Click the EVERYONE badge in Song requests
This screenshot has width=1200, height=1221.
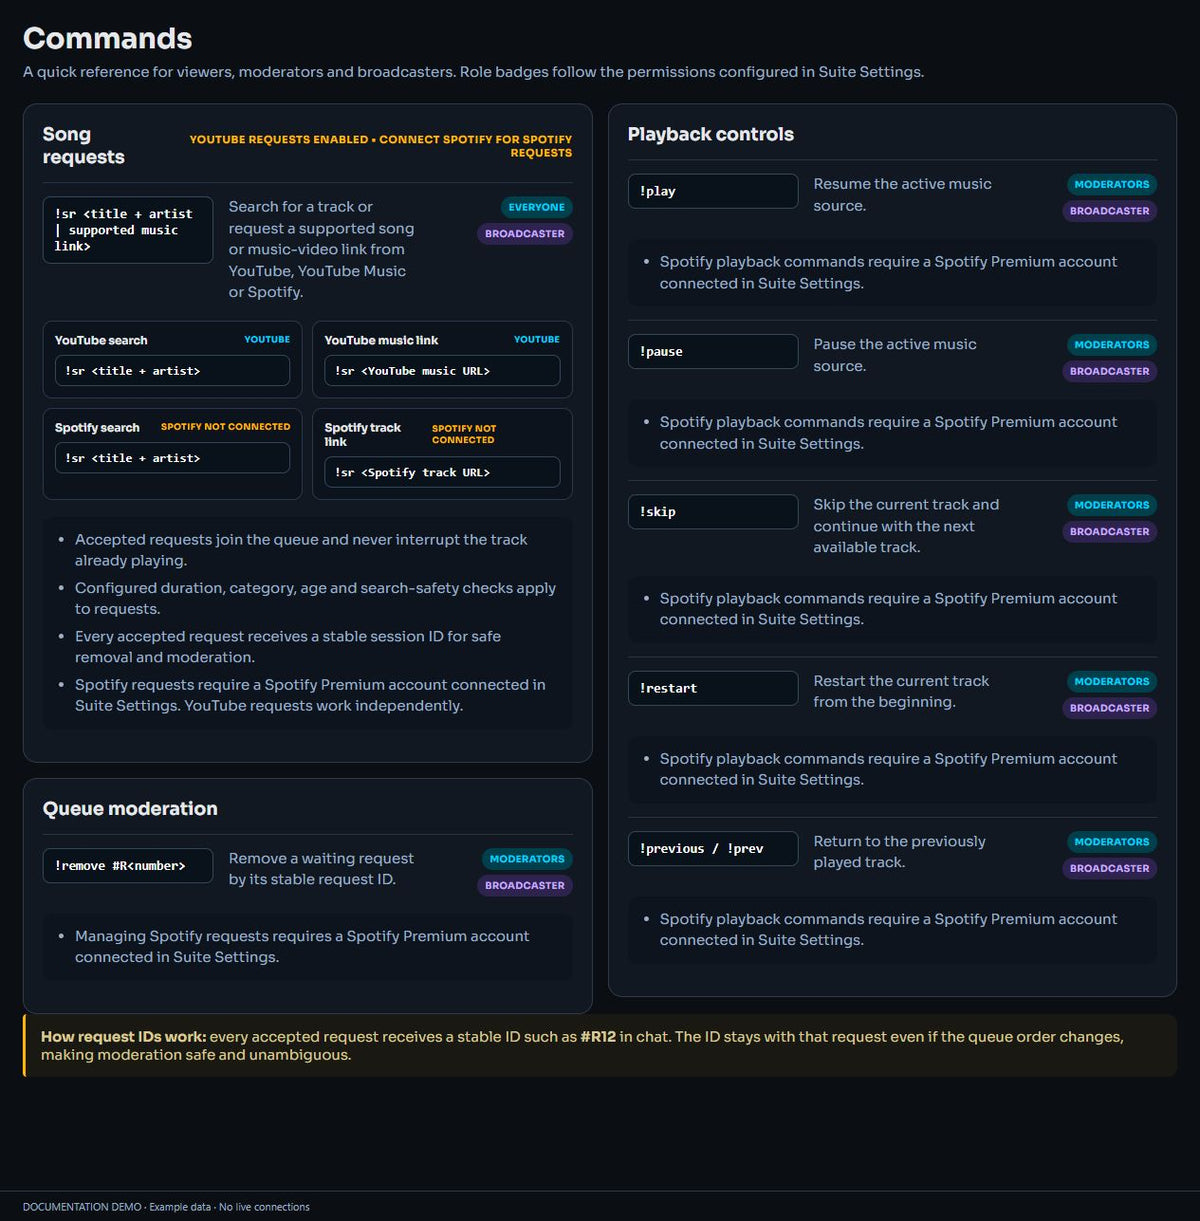coord(536,207)
